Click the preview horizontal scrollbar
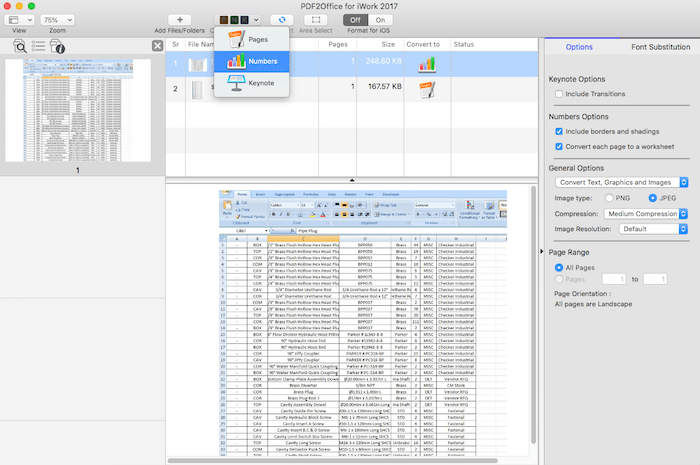This screenshot has width=700, height=465. (333, 461)
